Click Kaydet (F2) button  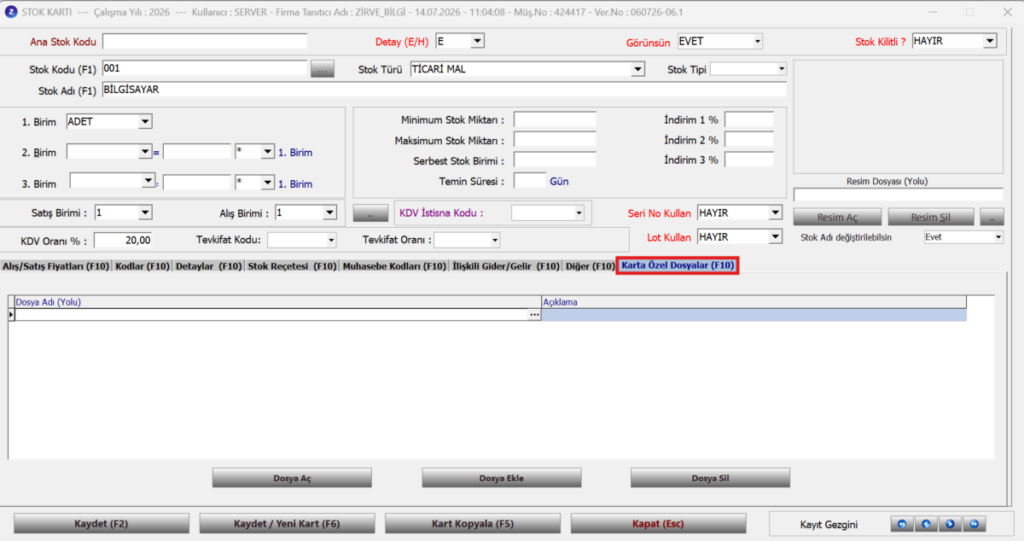101,524
